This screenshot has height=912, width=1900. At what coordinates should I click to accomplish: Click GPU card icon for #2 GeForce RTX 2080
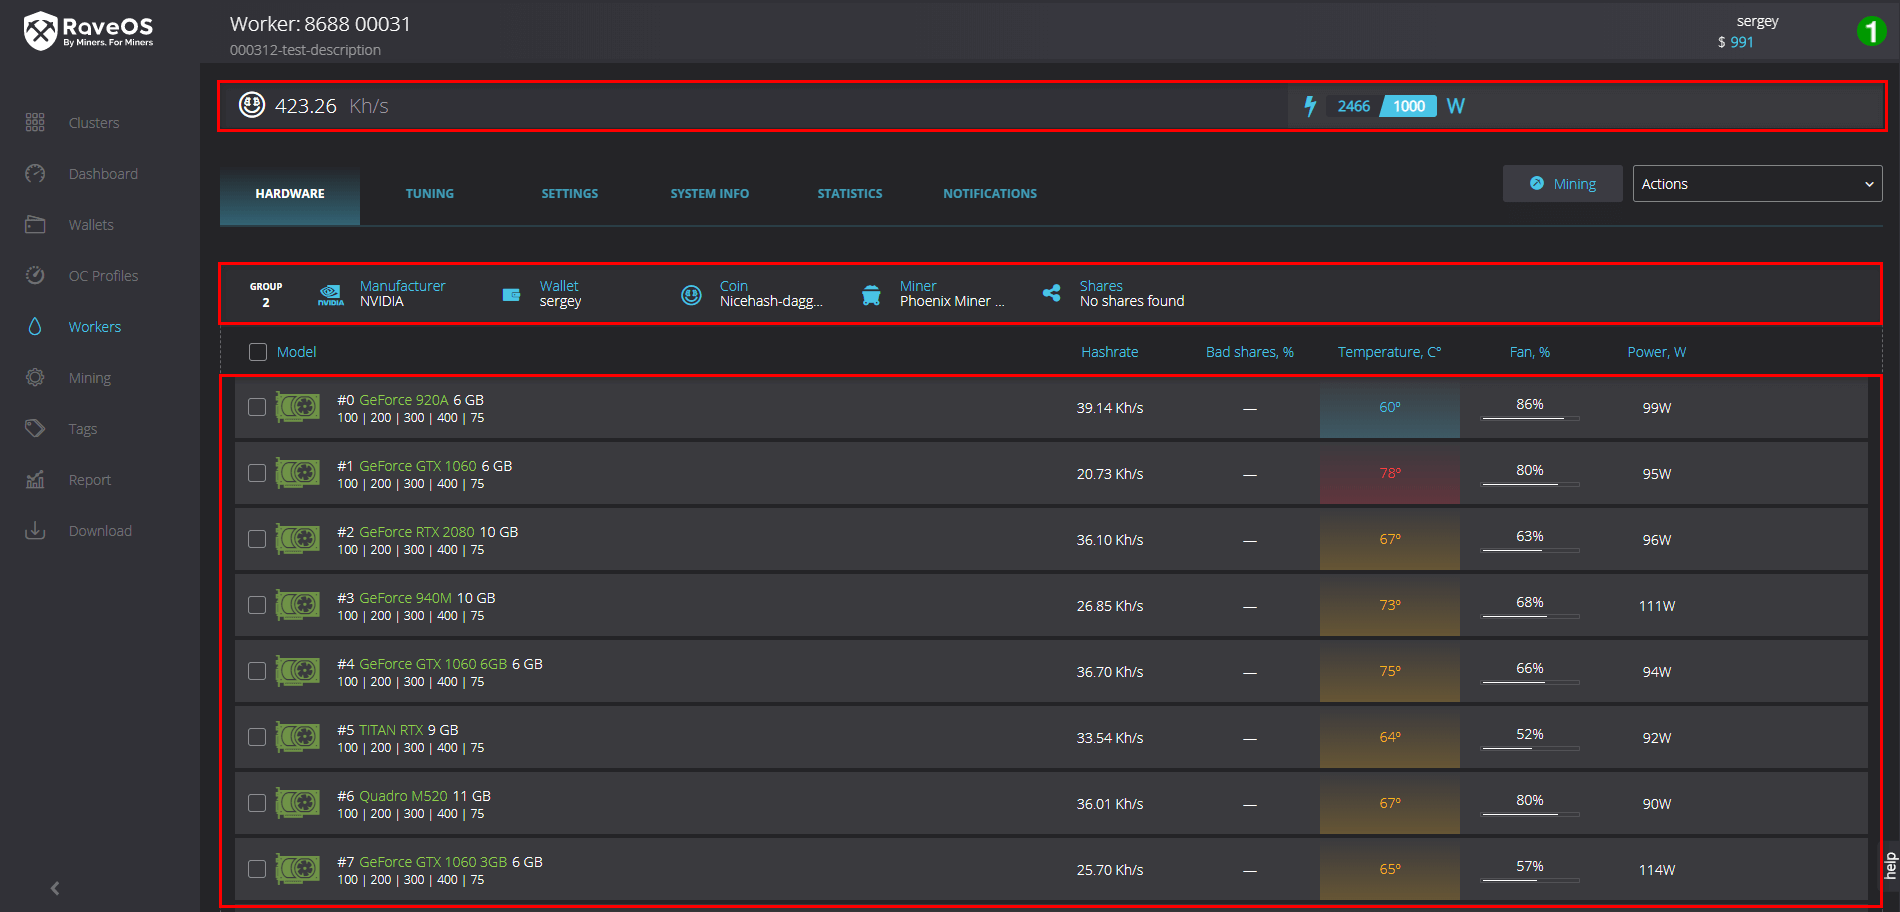(x=298, y=539)
